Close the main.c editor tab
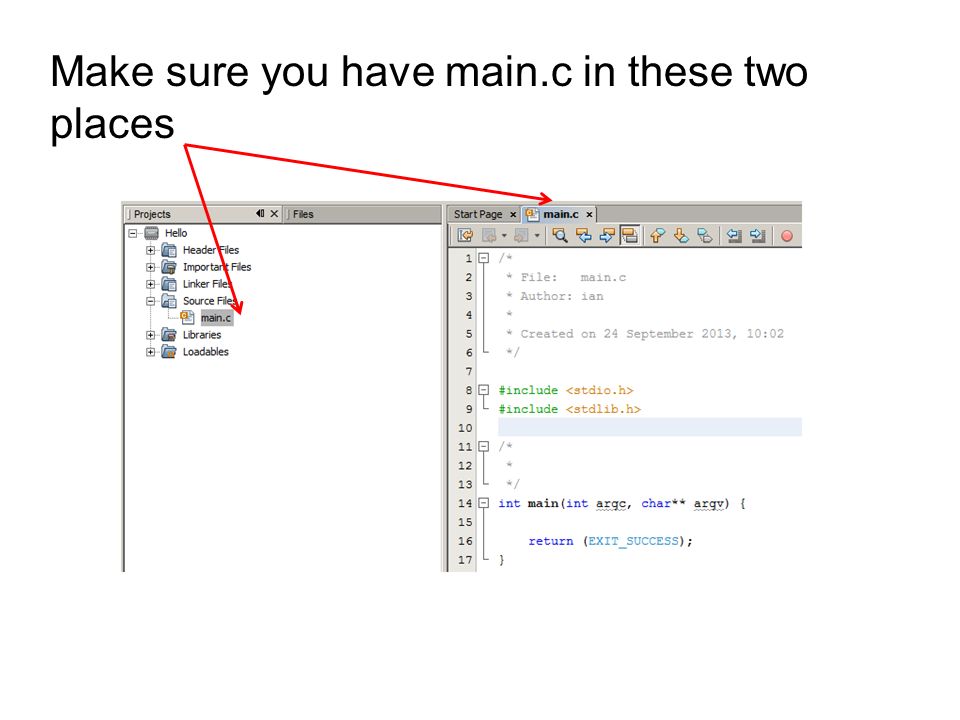Image resolution: width=960 pixels, height=720 pixels. click(589, 214)
